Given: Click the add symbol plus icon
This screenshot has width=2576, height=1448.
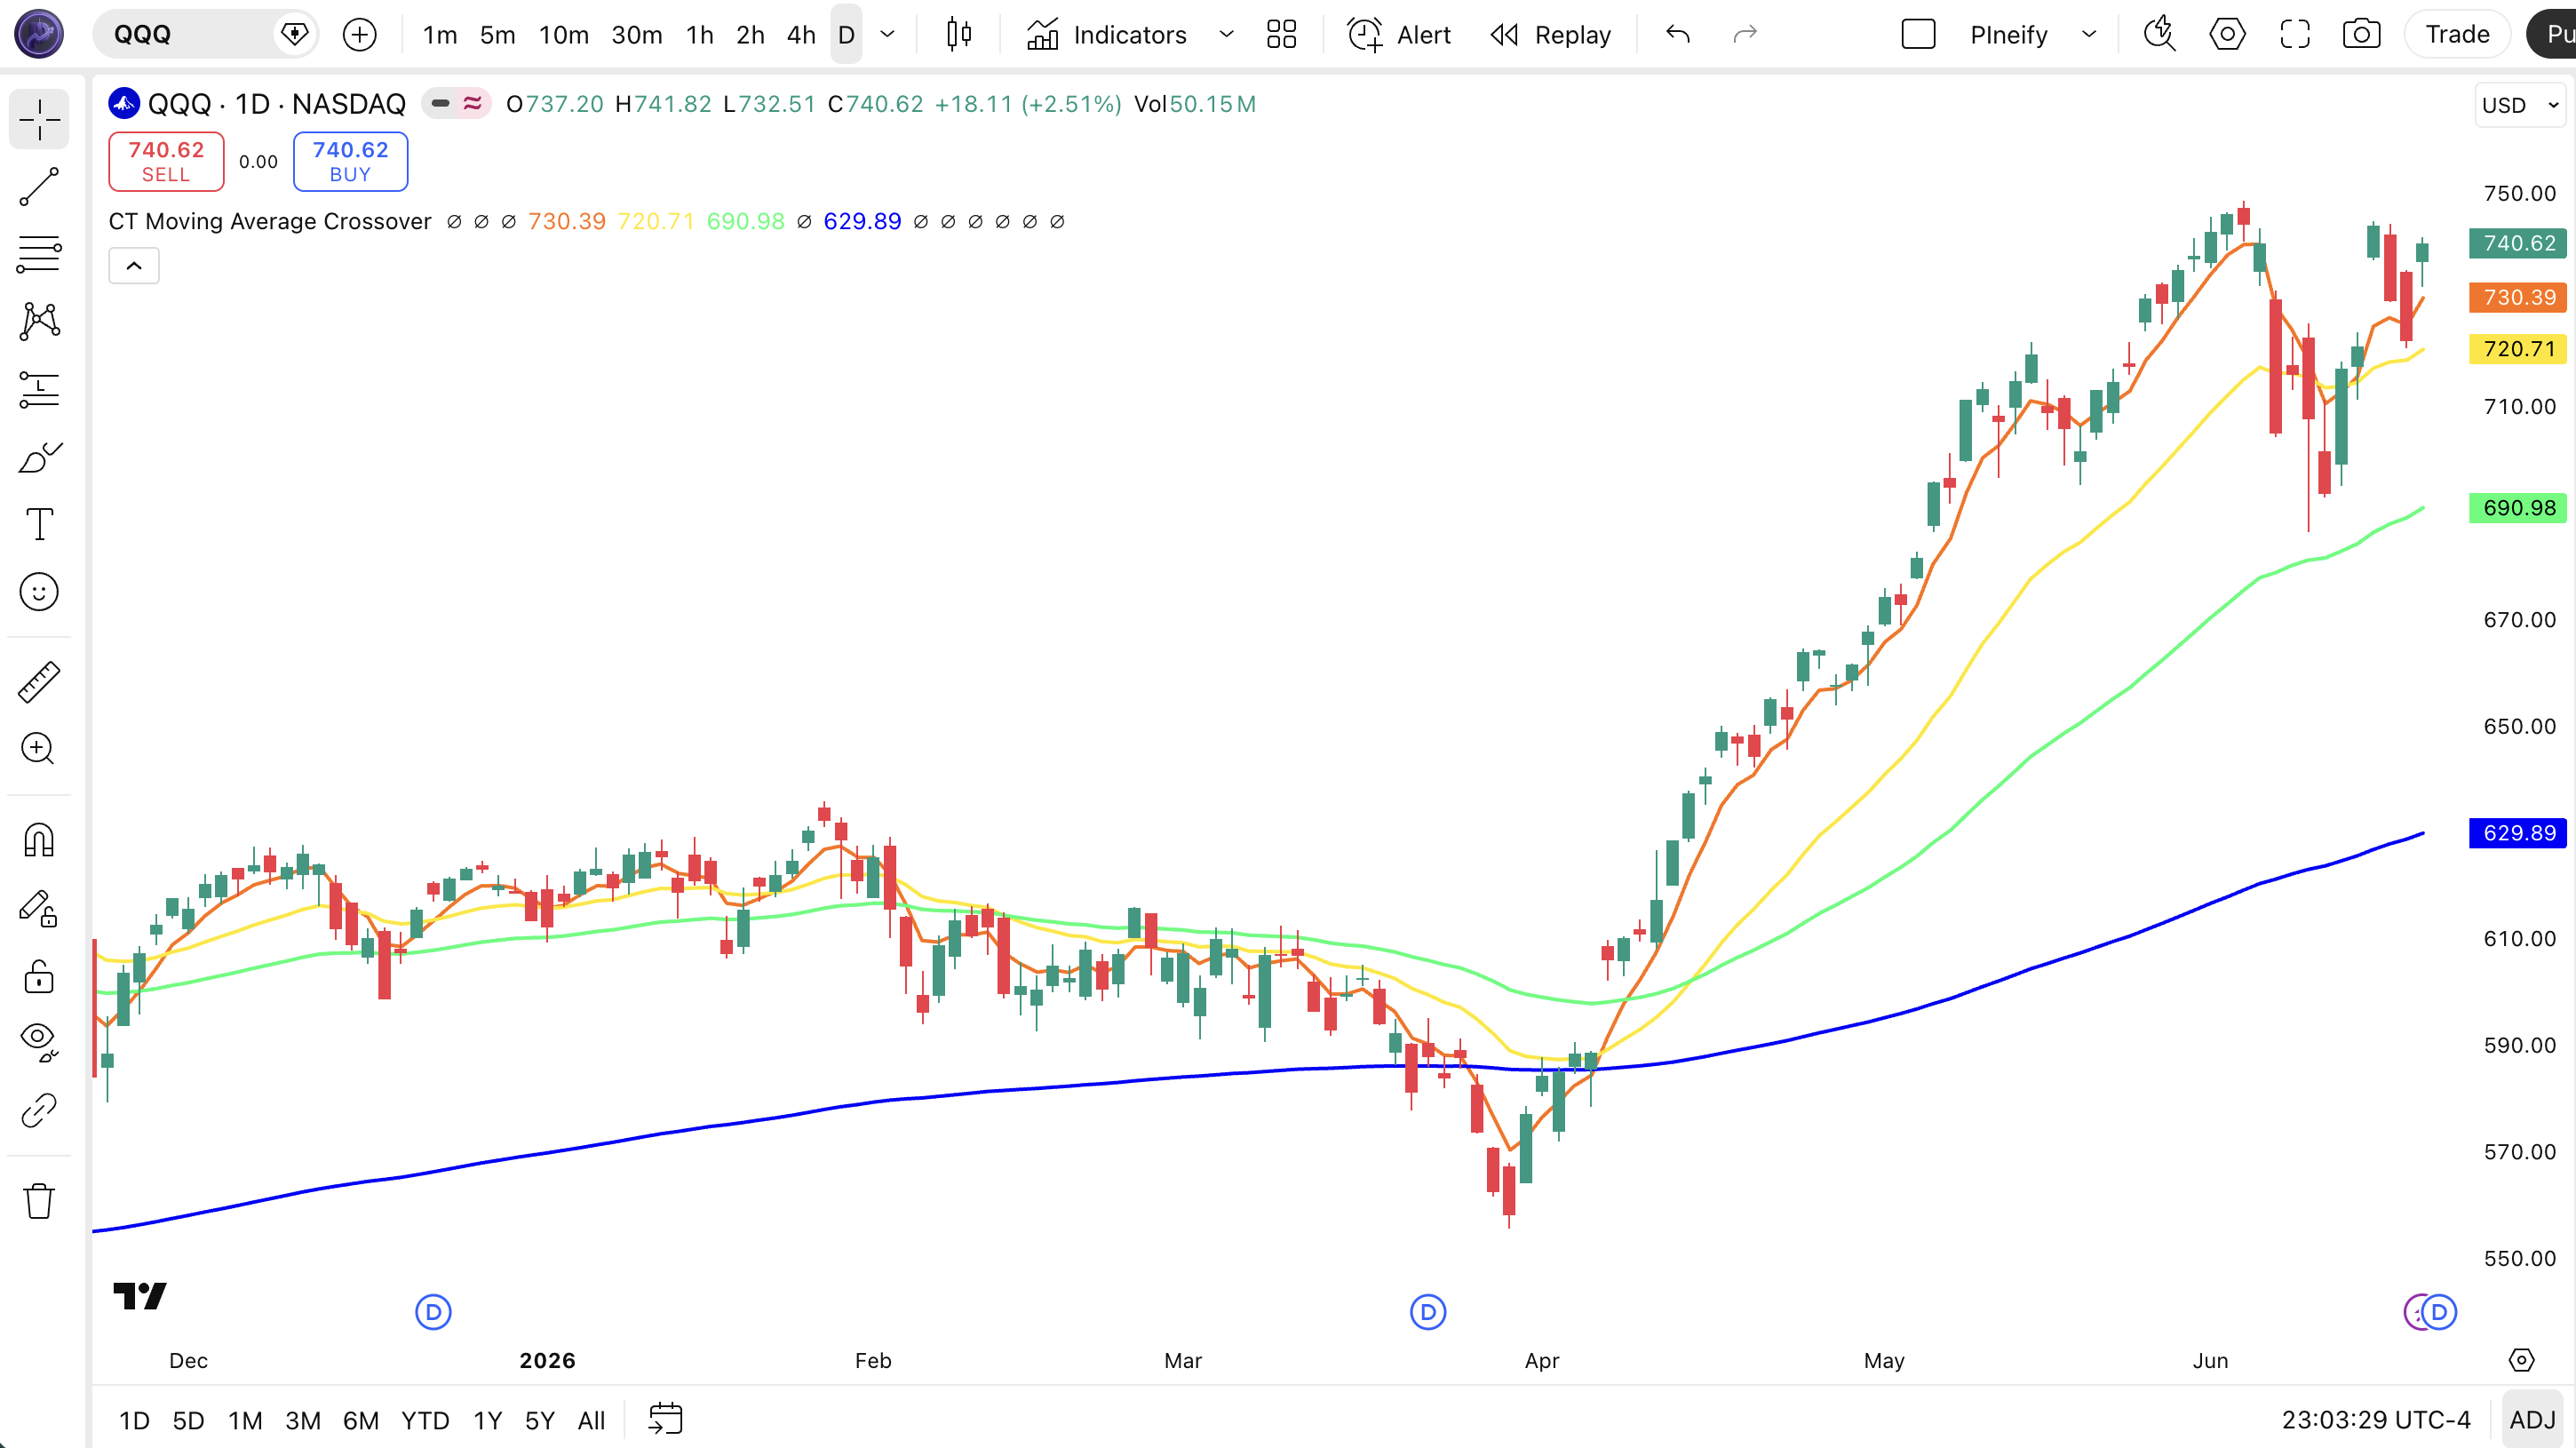Looking at the screenshot, I should 359,34.
